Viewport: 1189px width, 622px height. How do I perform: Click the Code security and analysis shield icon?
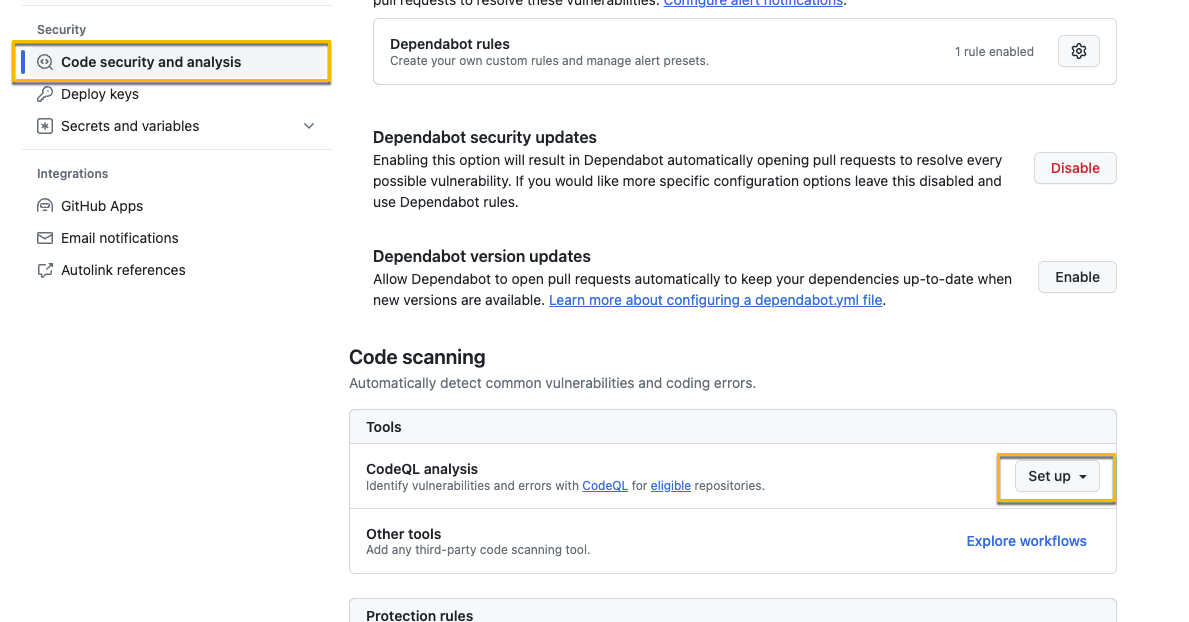pyautogui.click(x=45, y=62)
